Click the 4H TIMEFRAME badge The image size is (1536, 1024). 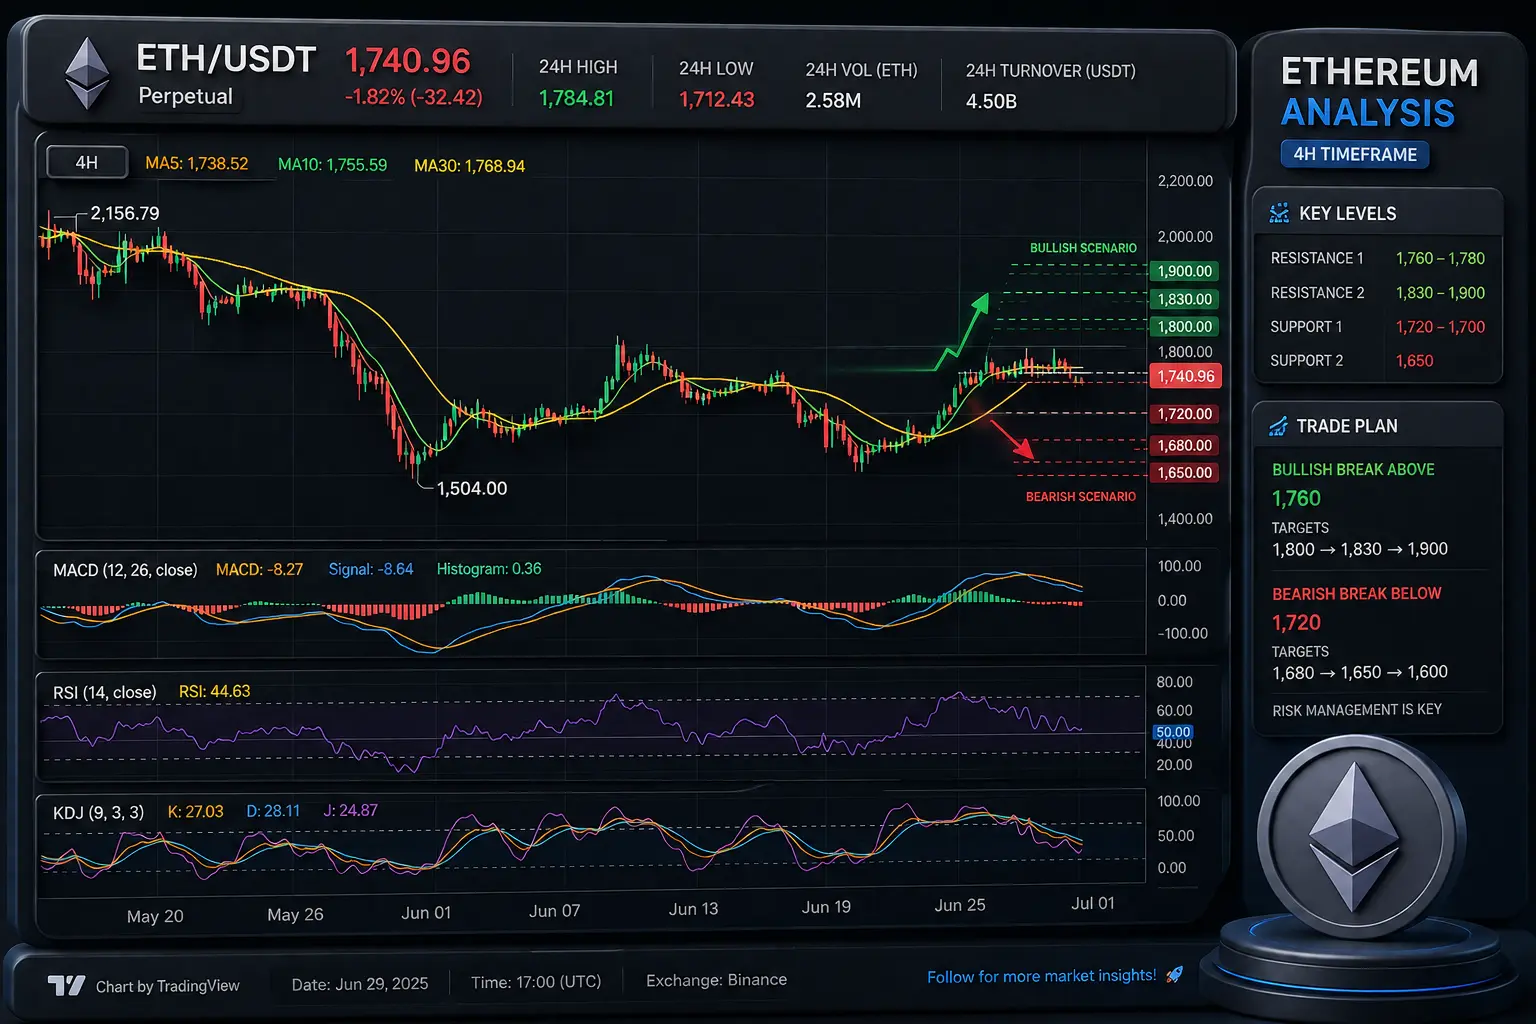coord(1355,154)
